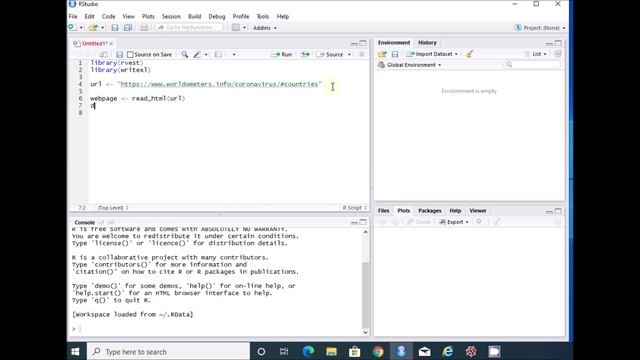Open Microsoft Edge from taskbar
The image size is (640, 360).
[x=308, y=351]
